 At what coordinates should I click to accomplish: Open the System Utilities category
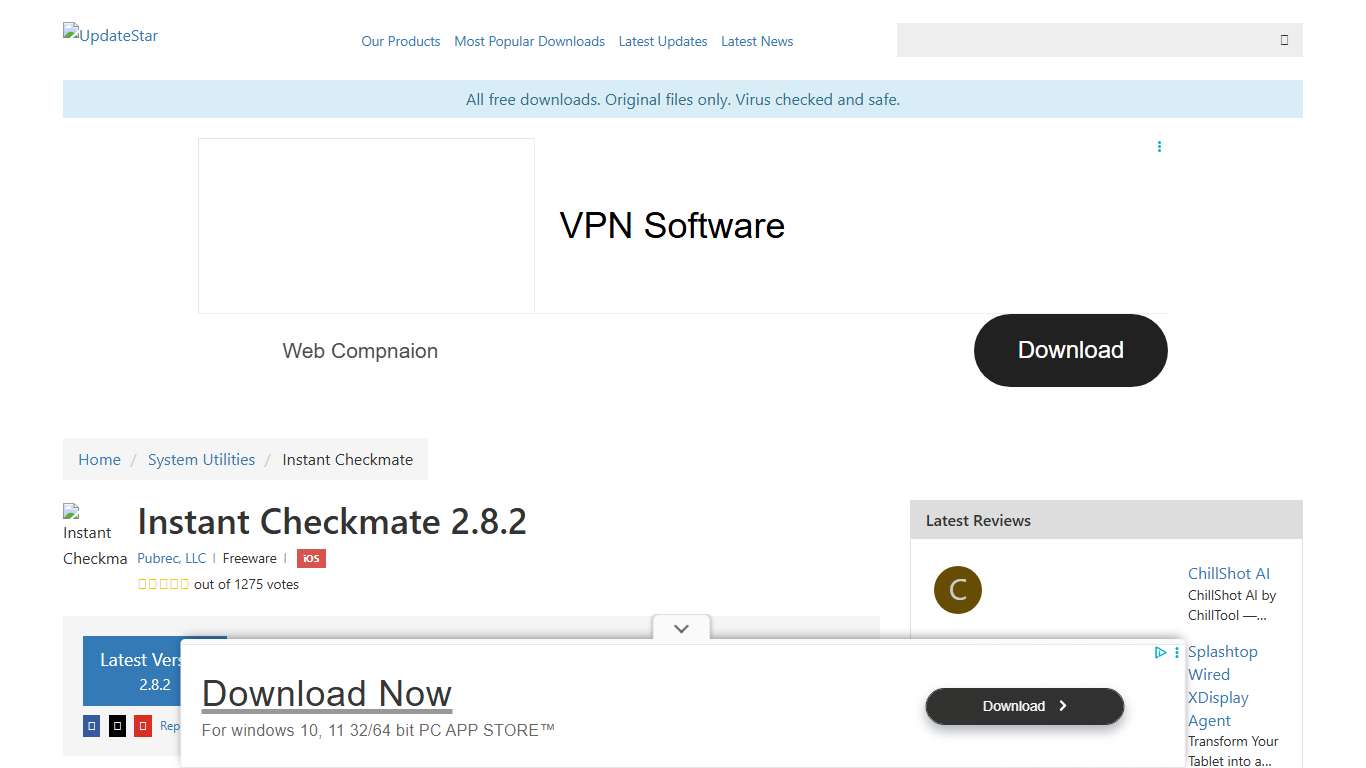point(201,459)
